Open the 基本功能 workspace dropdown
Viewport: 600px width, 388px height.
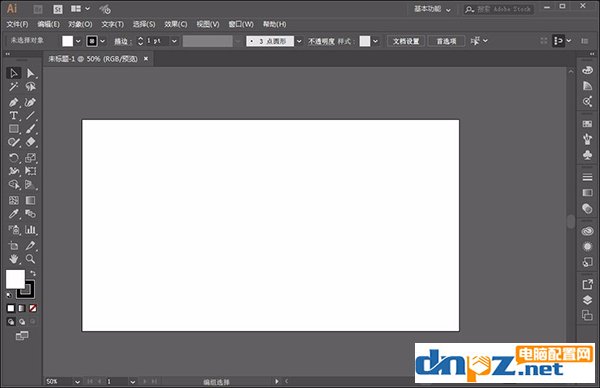pos(433,9)
